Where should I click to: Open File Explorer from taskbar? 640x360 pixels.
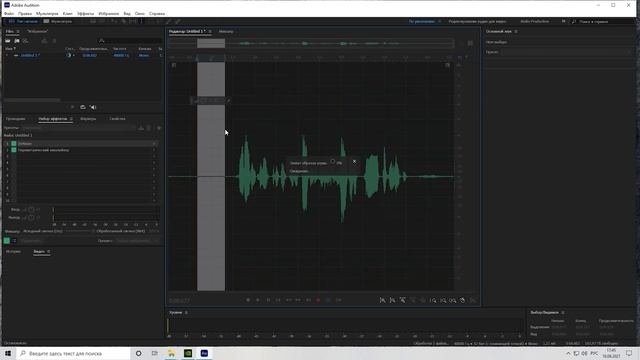(171, 353)
